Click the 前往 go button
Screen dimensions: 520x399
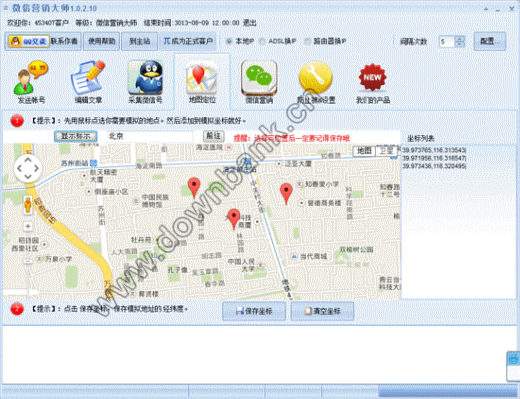coord(213,136)
